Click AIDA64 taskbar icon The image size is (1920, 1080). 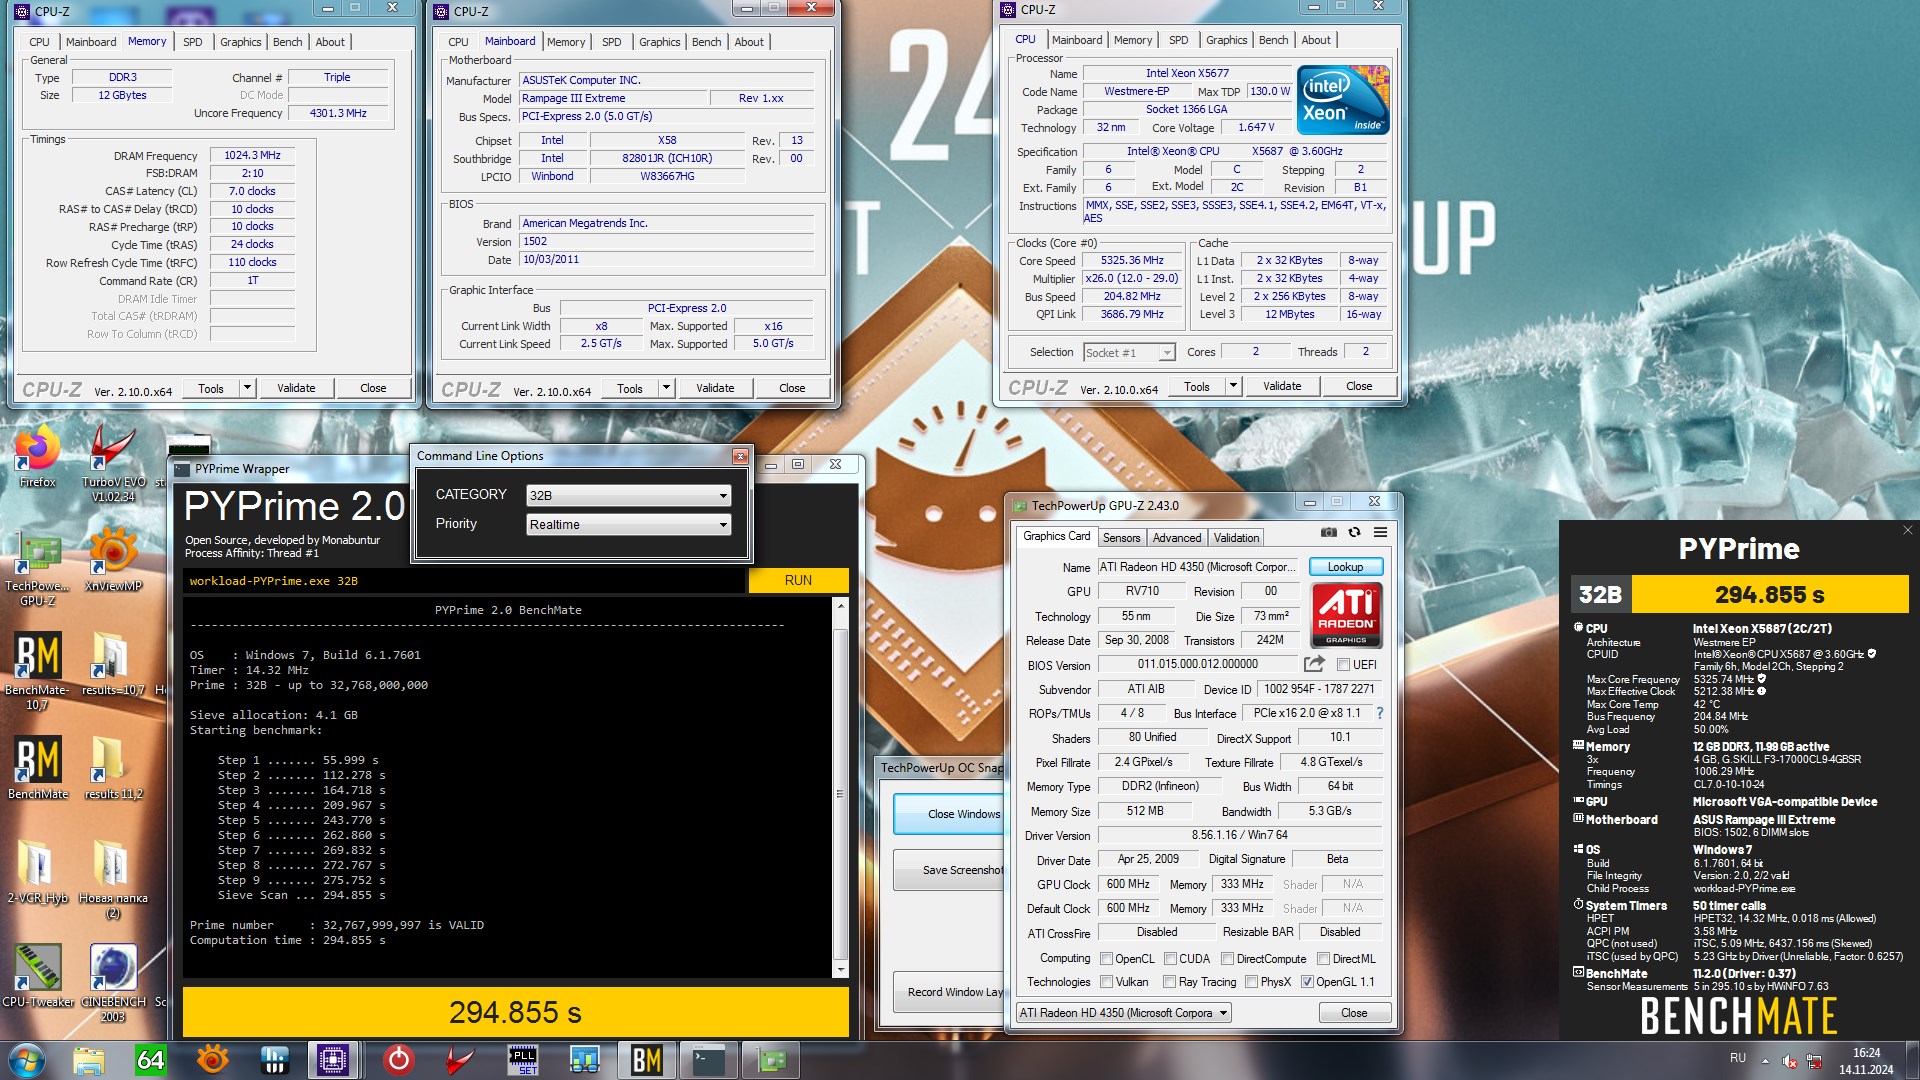[x=150, y=1059]
